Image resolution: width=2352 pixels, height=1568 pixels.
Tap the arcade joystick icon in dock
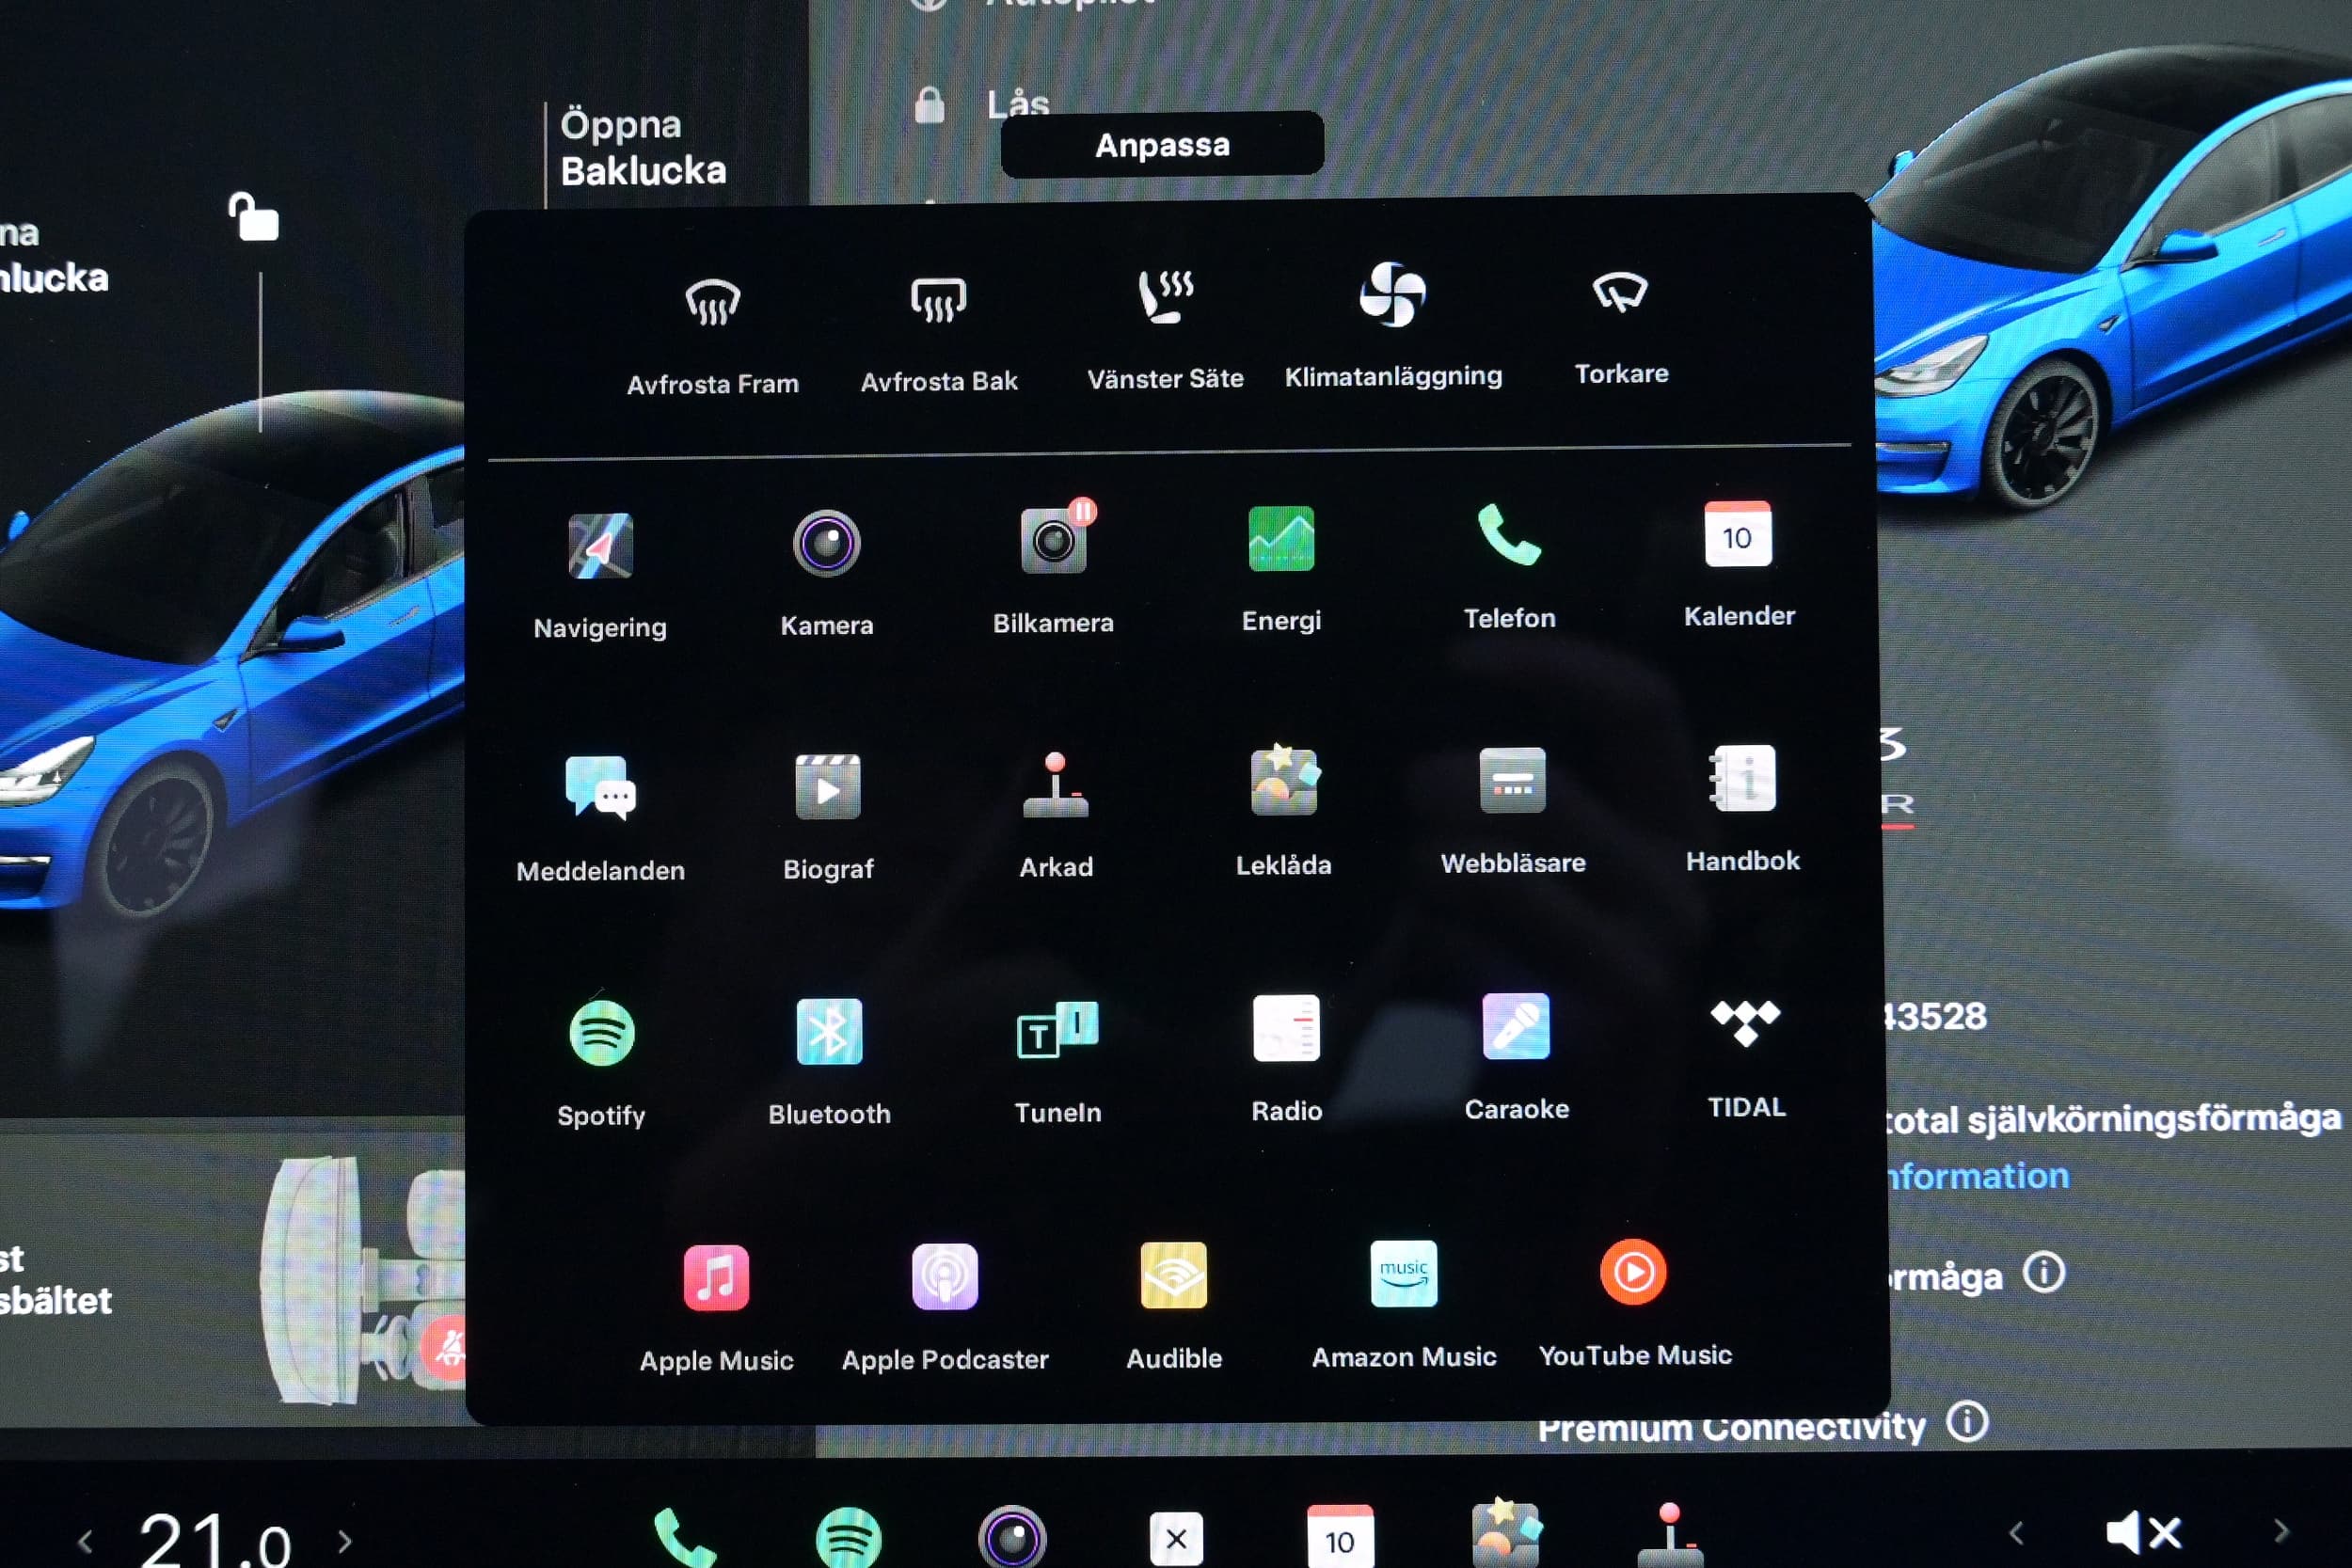1669,1534
